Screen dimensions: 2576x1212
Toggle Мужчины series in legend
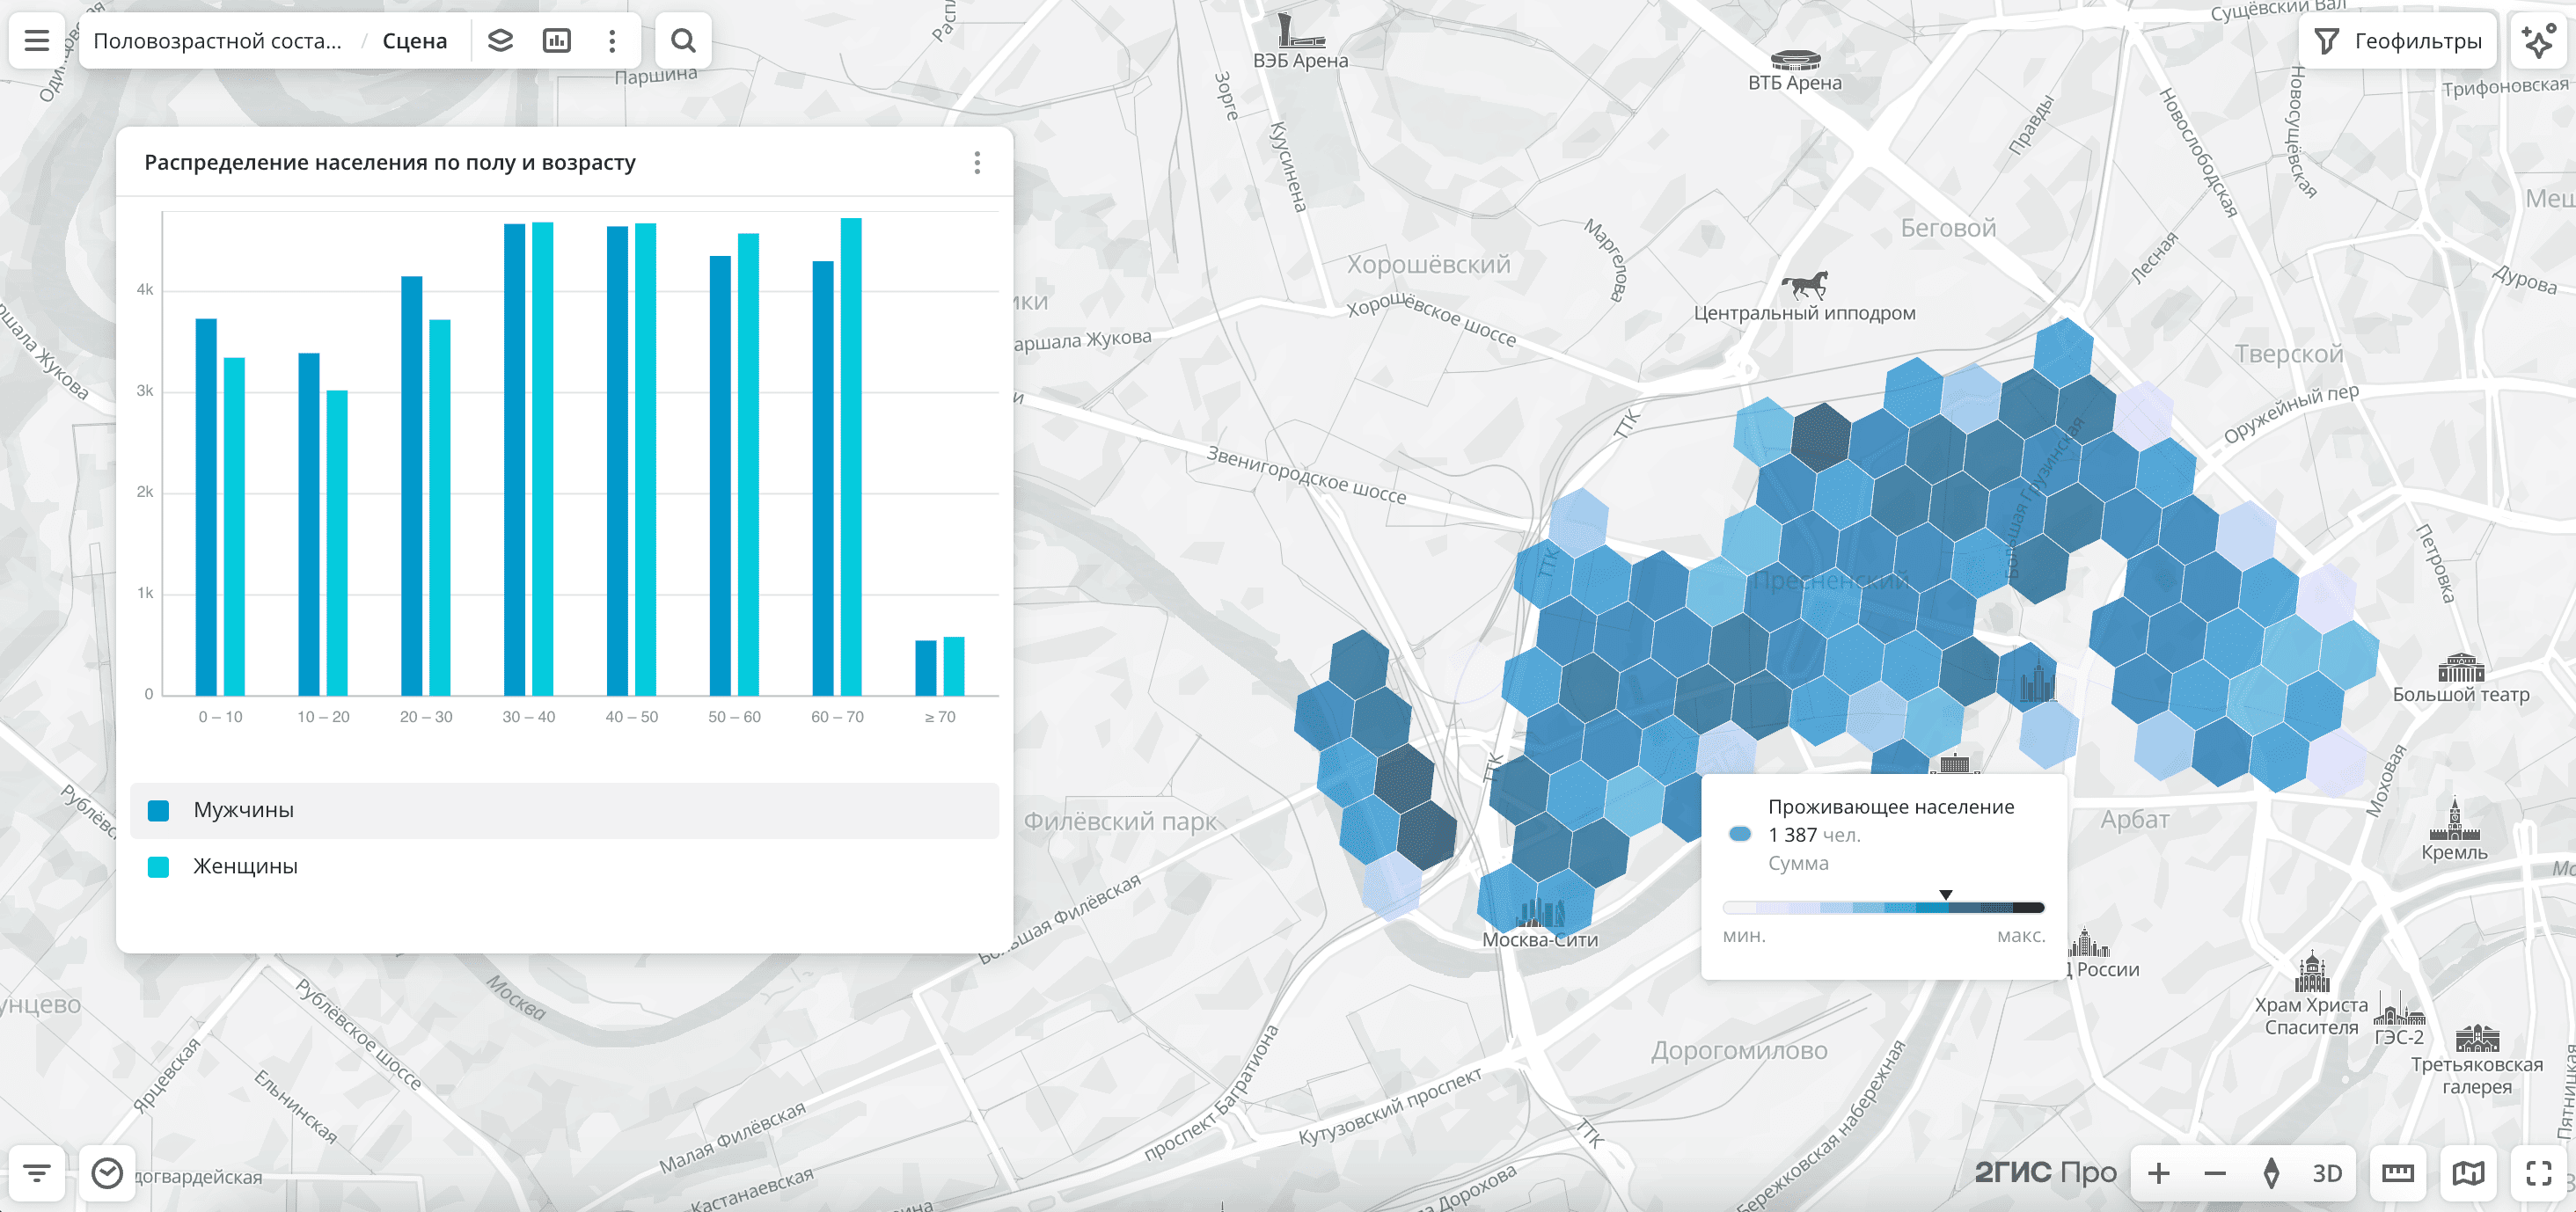pos(243,810)
